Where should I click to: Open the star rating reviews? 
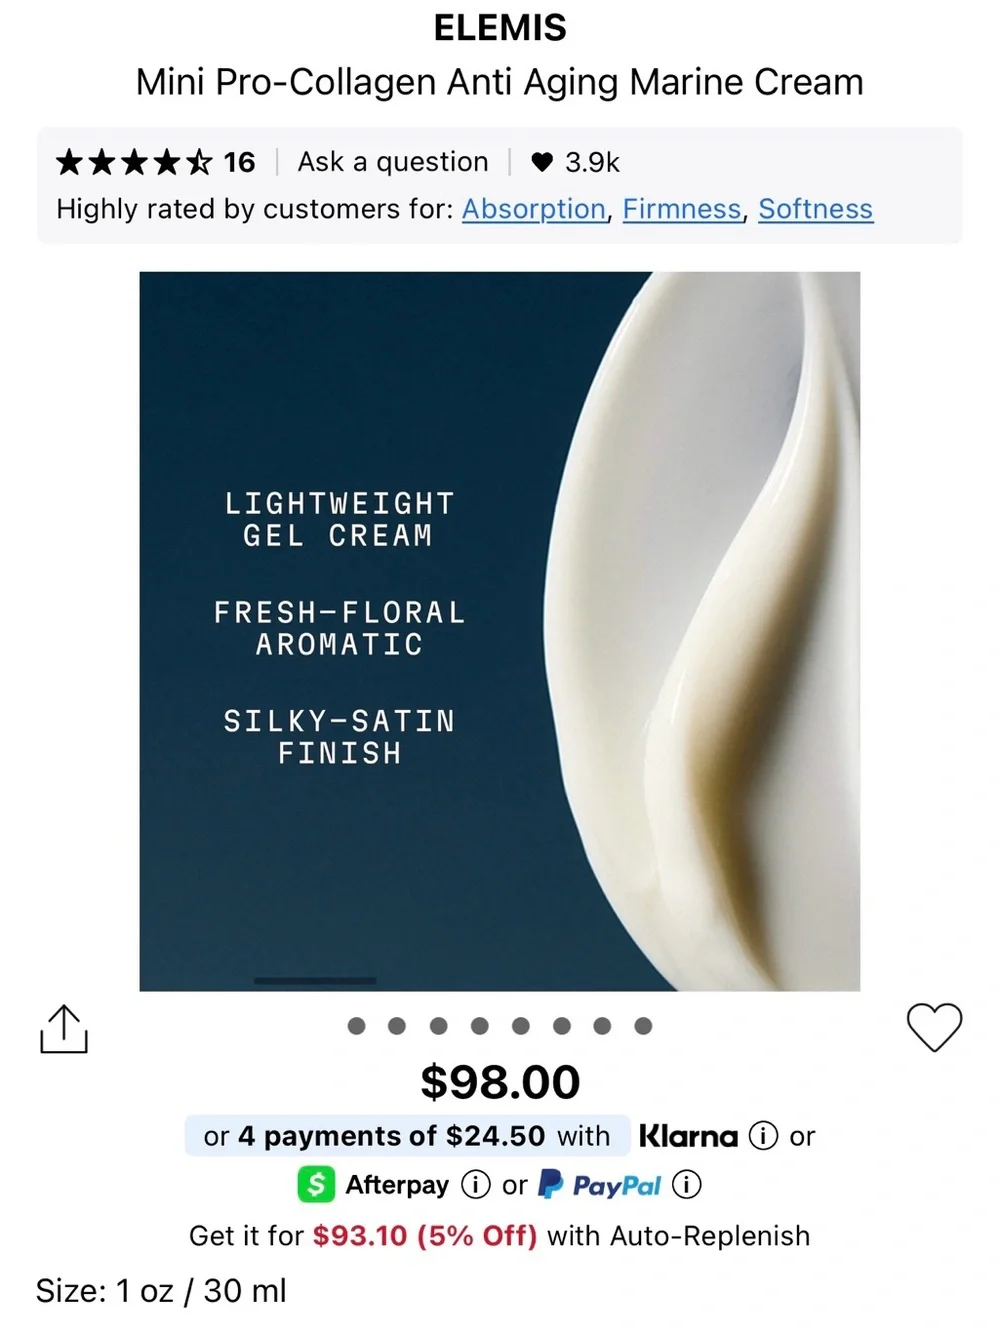pyautogui.click(x=155, y=162)
